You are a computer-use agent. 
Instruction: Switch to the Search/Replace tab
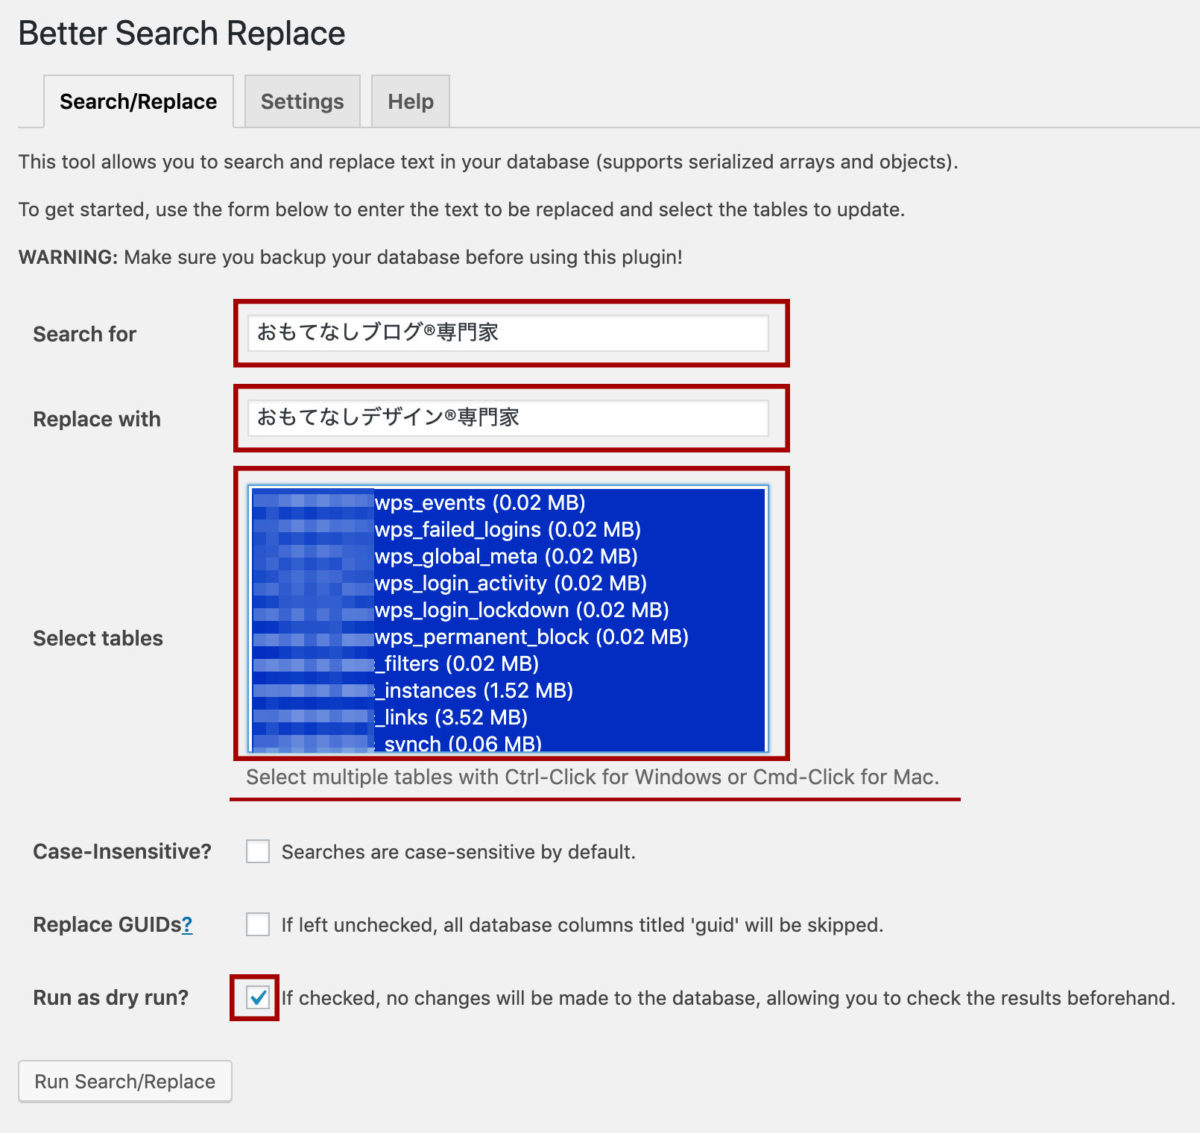point(138,102)
